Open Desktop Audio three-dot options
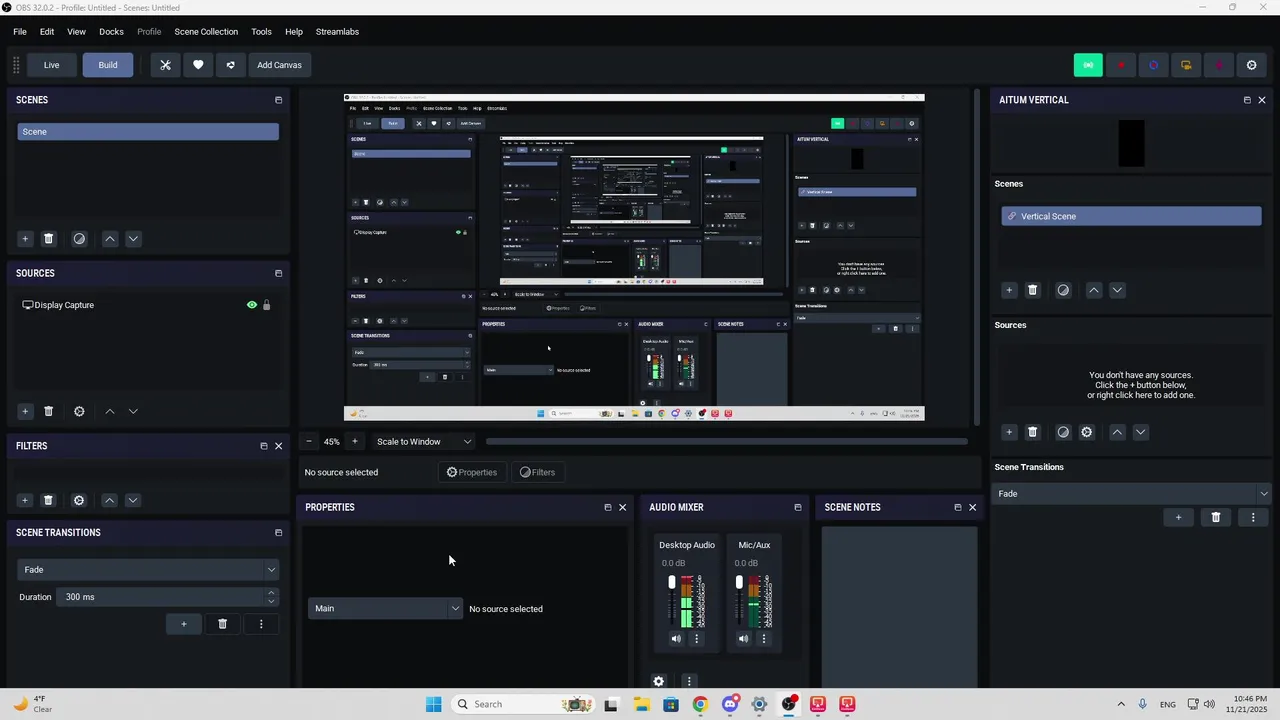Viewport: 1280px width, 720px height. coord(697,639)
